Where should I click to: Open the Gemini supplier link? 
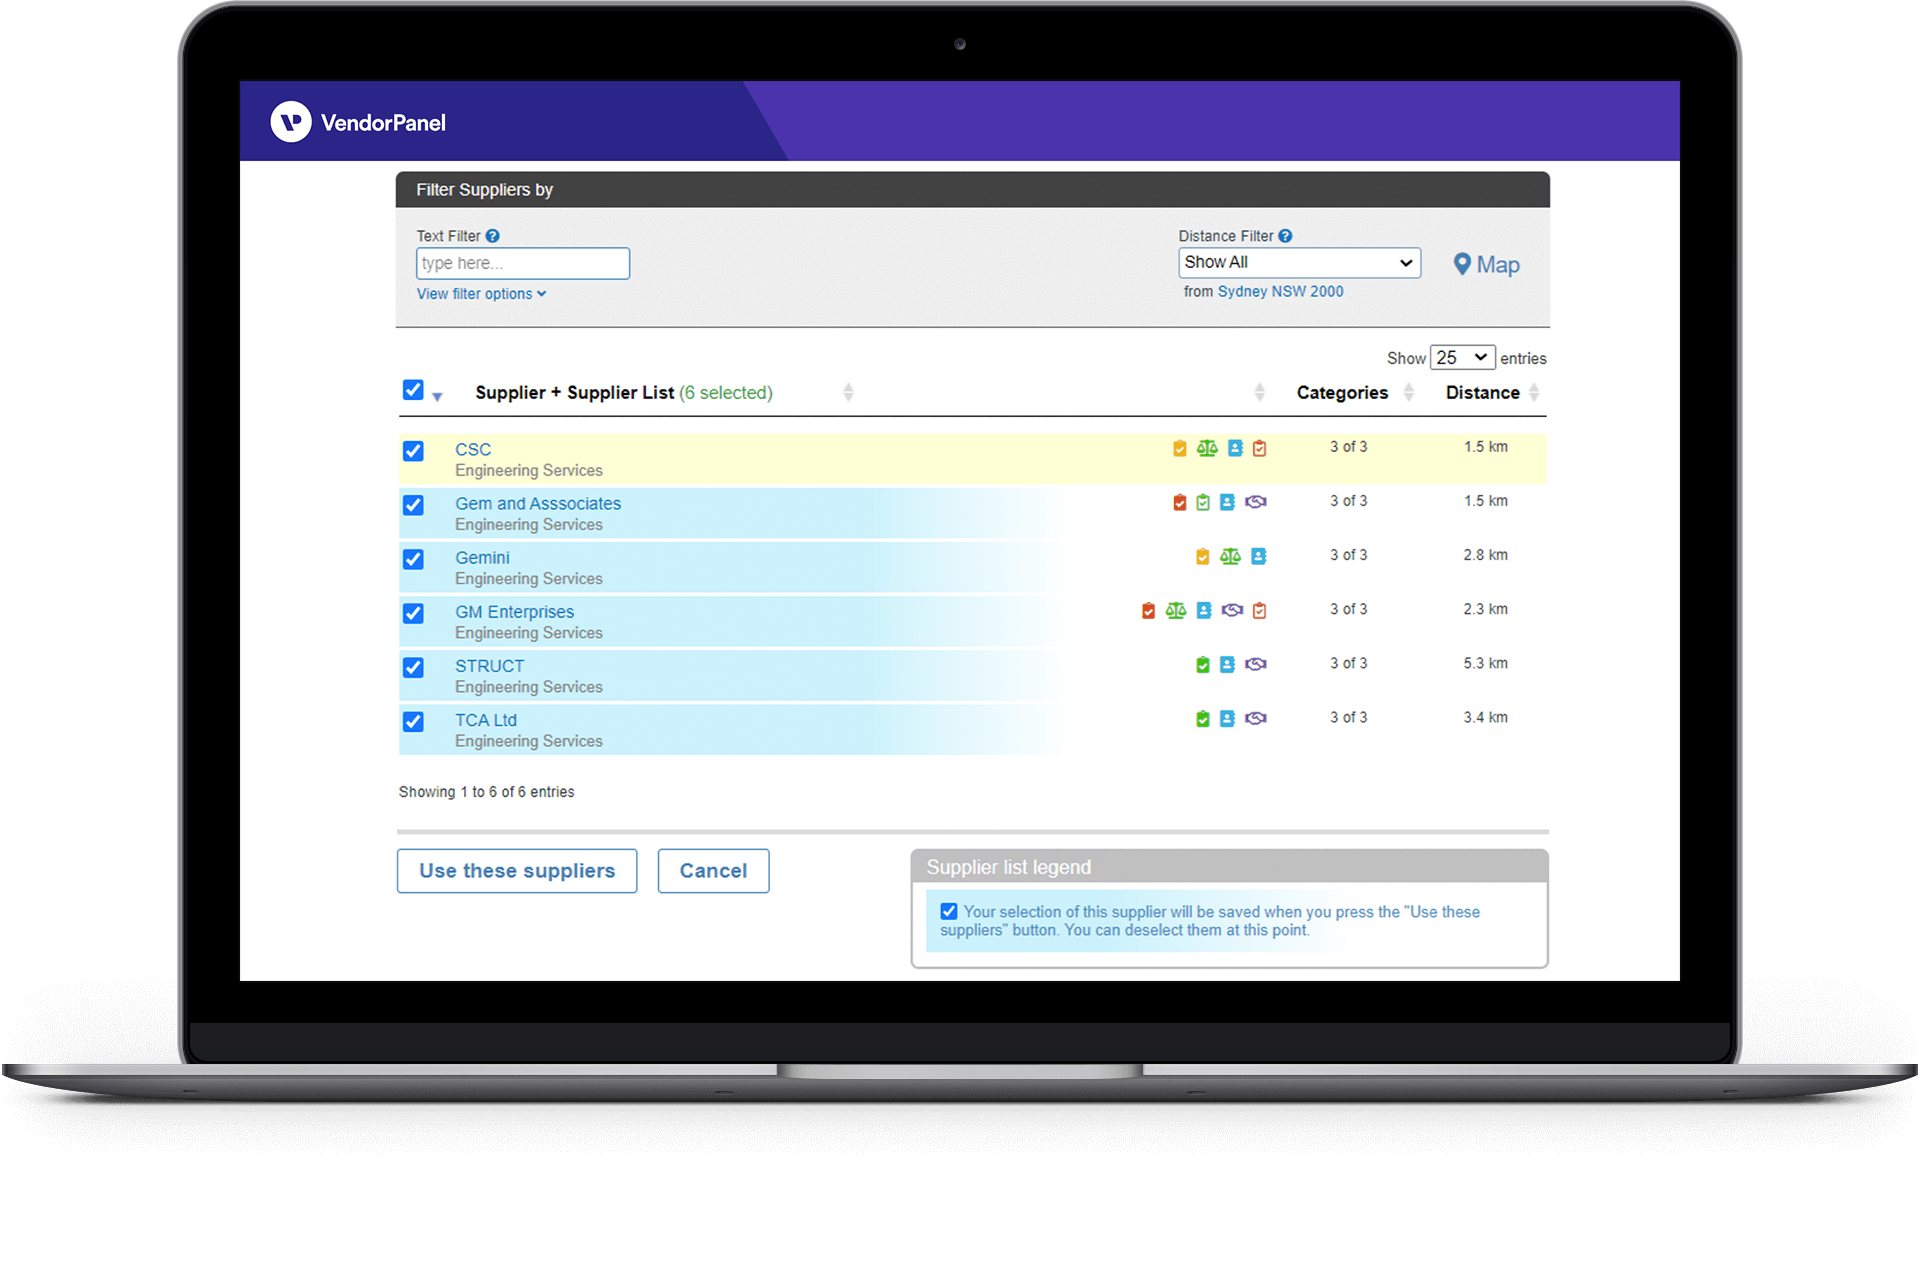(x=482, y=557)
